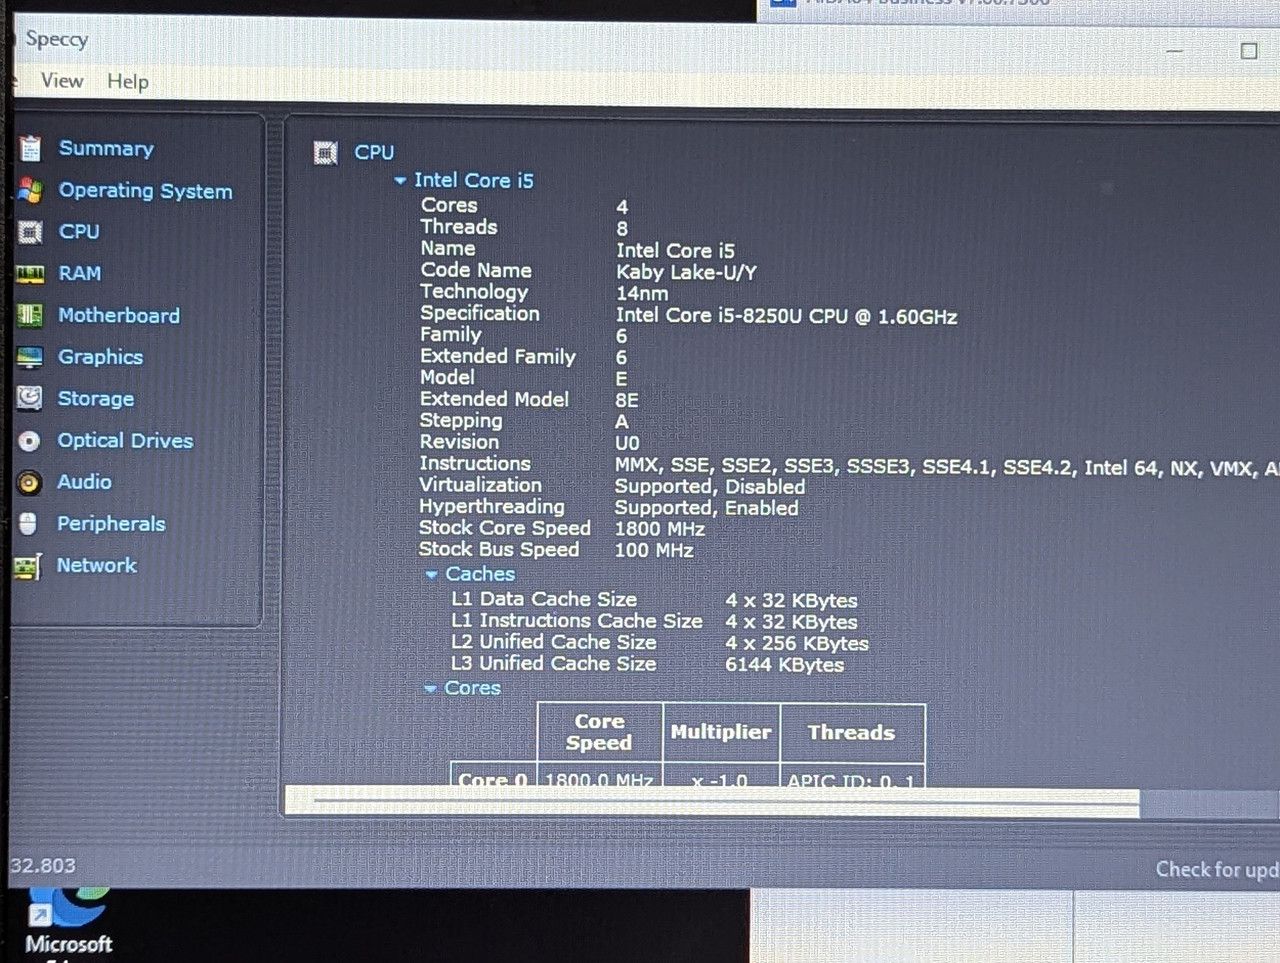
Task: Click the Technology value 14nm
Action: pyautogui.click(x=642, y=294)
